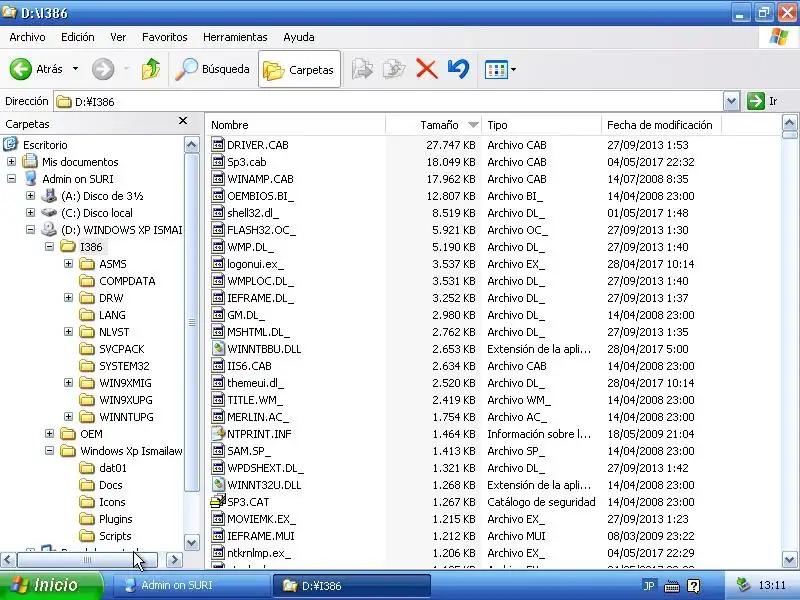Click the folder tree vertical scrollbar thumb
This screenshot has width=800, height=600.
point(191,322)
